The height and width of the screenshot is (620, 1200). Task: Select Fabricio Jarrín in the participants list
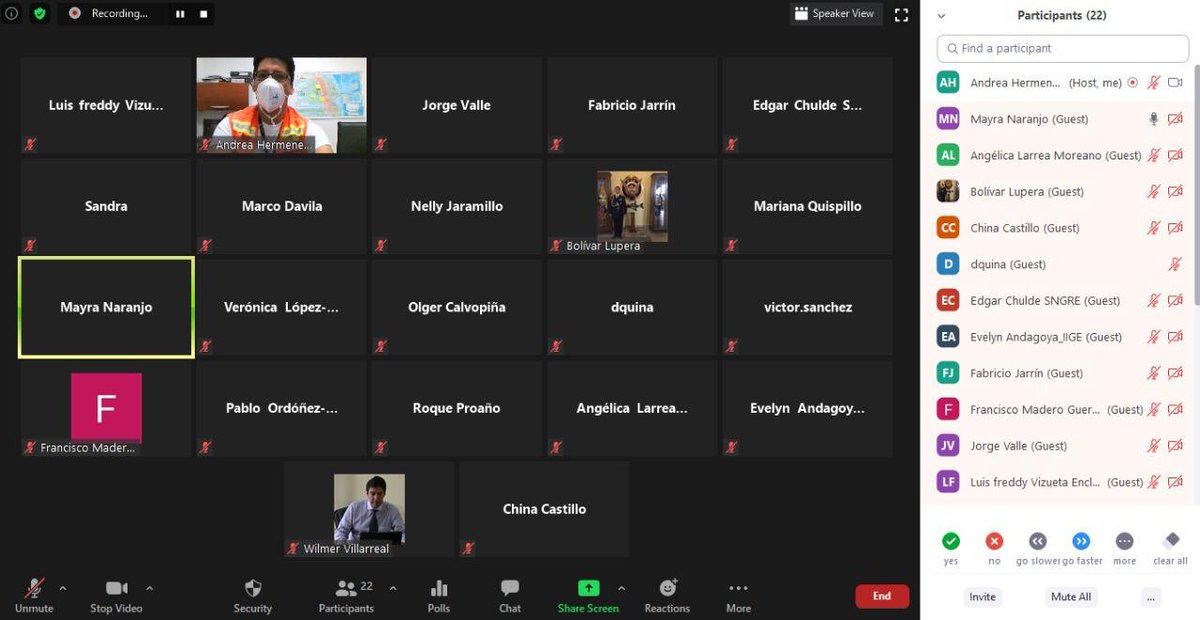pyautogui.click(x=1060, y=373)
